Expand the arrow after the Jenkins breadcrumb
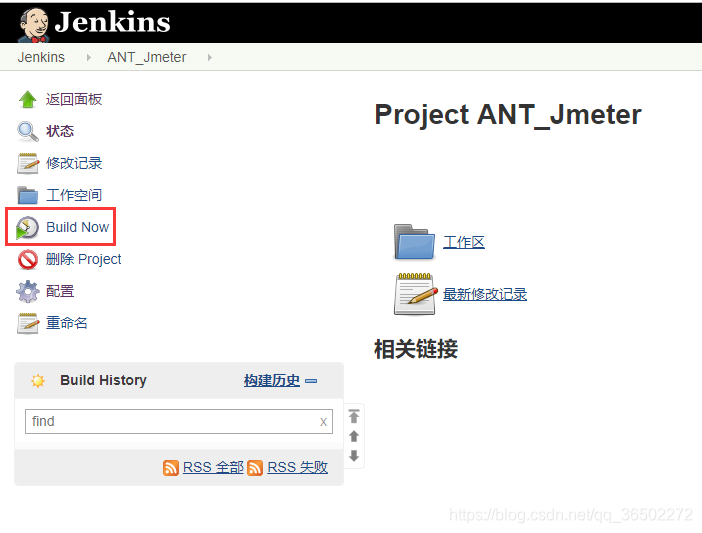This screenshot has width=702, height=533. [x=89, y=58]
